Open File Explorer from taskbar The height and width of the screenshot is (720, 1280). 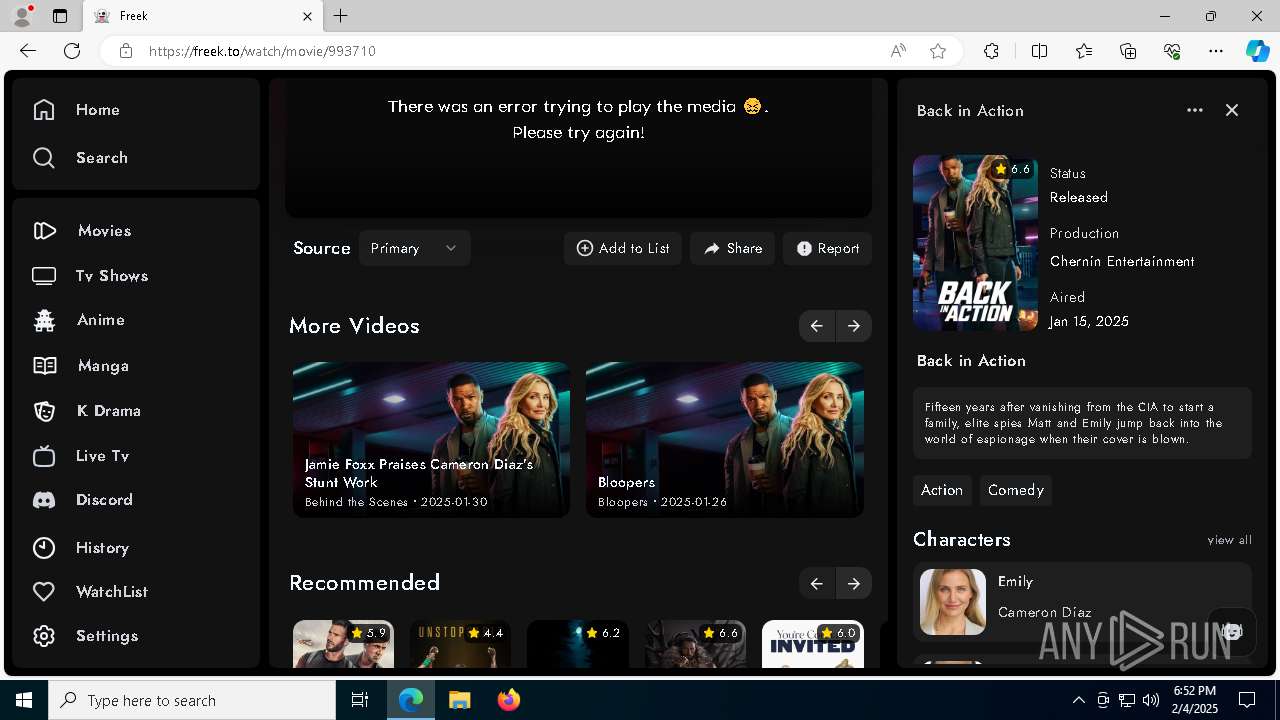click(x=459, y=700)
